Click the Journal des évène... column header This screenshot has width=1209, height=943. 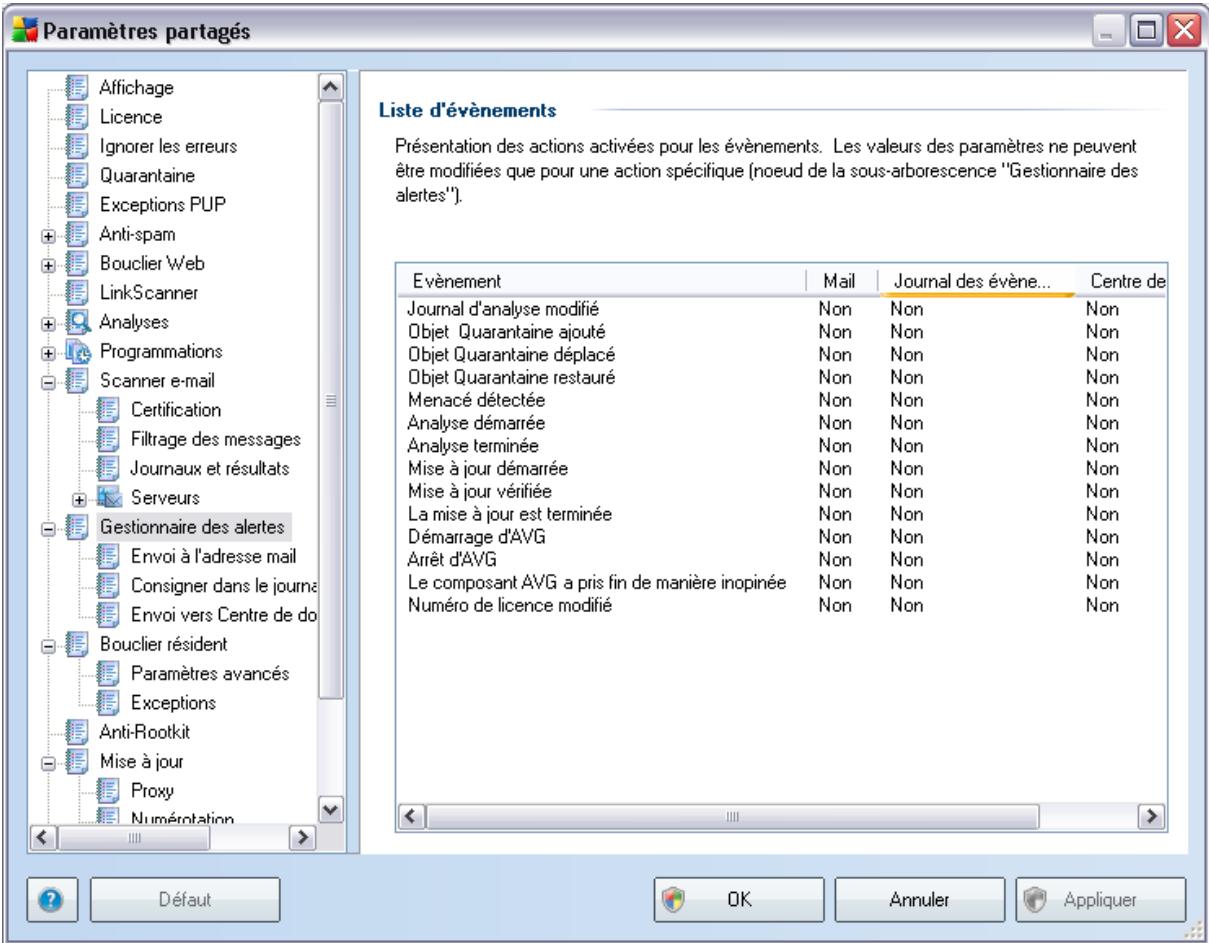[x=976, y=282]
